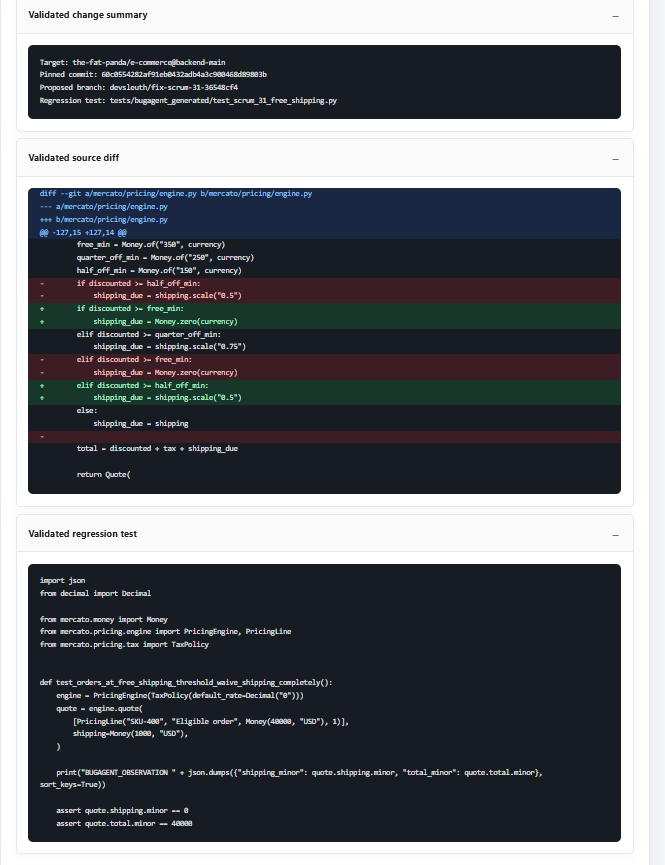
Task: Collapse the Validated source diff section
Action: coord(615,159)
